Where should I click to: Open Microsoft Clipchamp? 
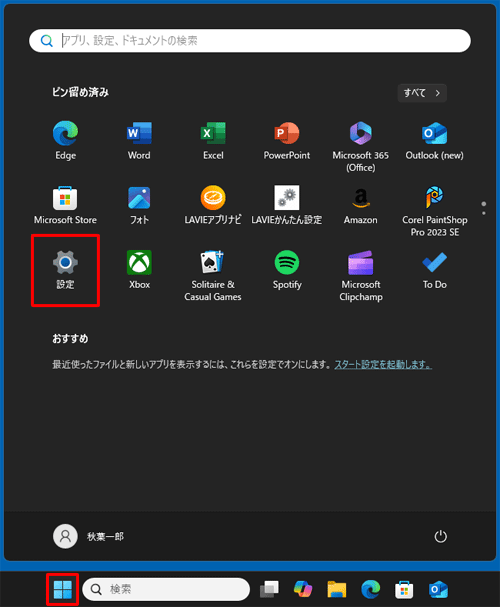pyautogui.click(x=361, y=276)
